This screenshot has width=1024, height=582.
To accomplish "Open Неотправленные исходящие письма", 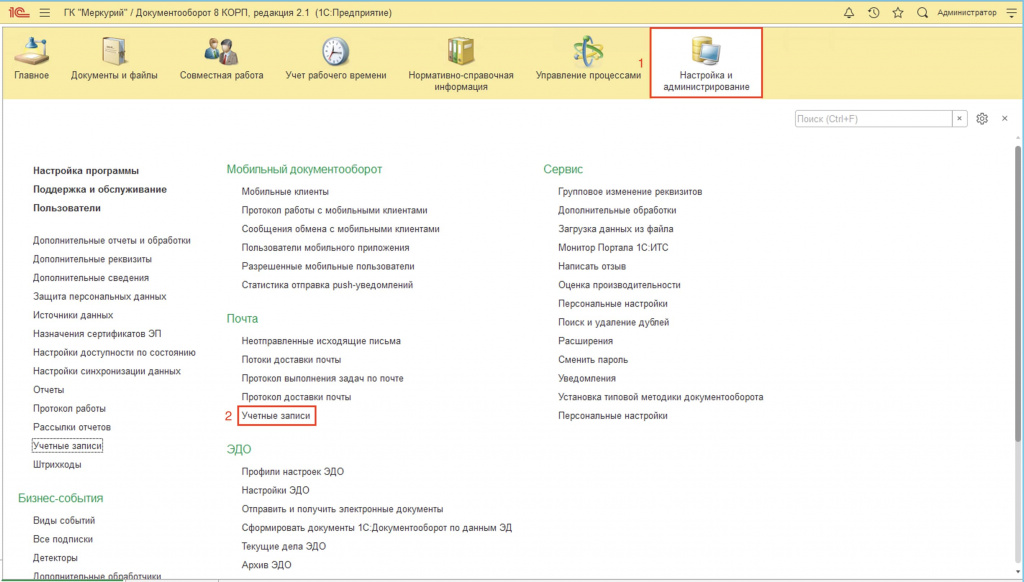I will pyautogui.click(x=321, y=341).
